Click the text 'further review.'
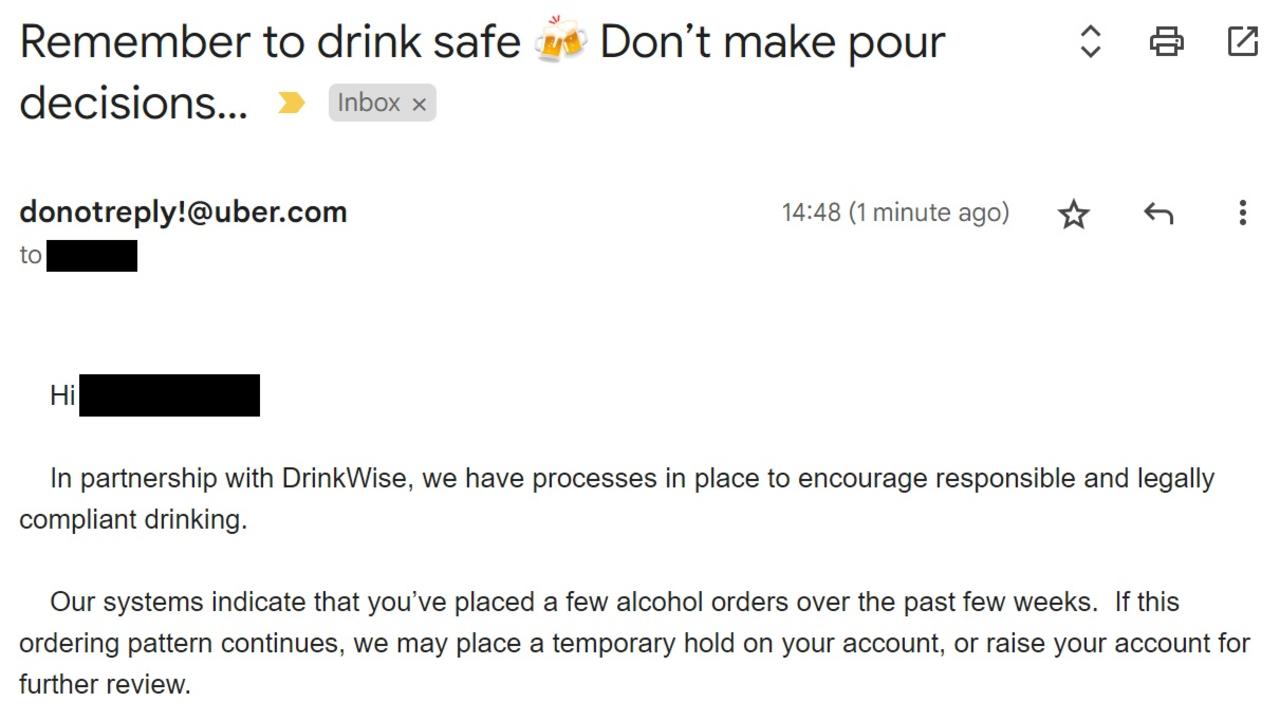Image resolution: width=1280 pixels, height=720 pixels. 104,685
